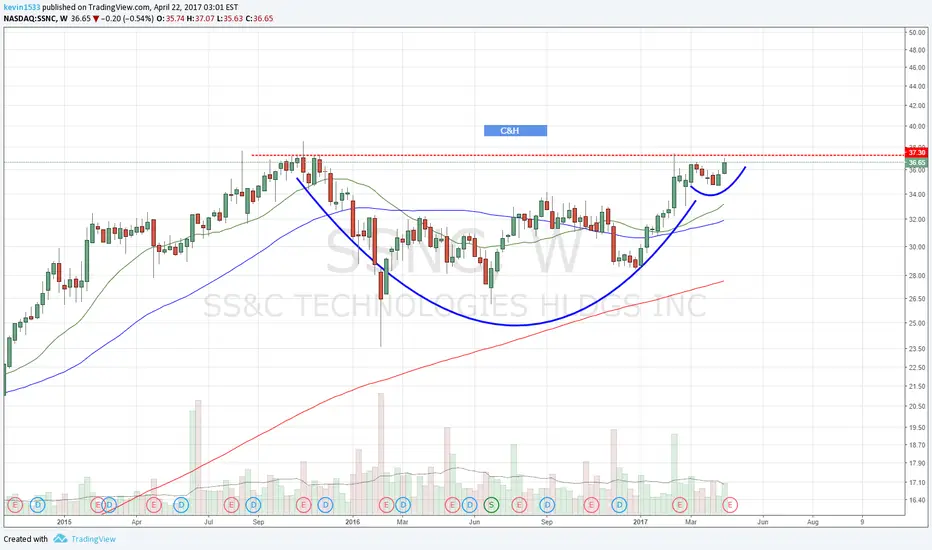This screenshot has height=550, width=932.
Task: Click the low value L:35.63
Action: click(229, 18)
